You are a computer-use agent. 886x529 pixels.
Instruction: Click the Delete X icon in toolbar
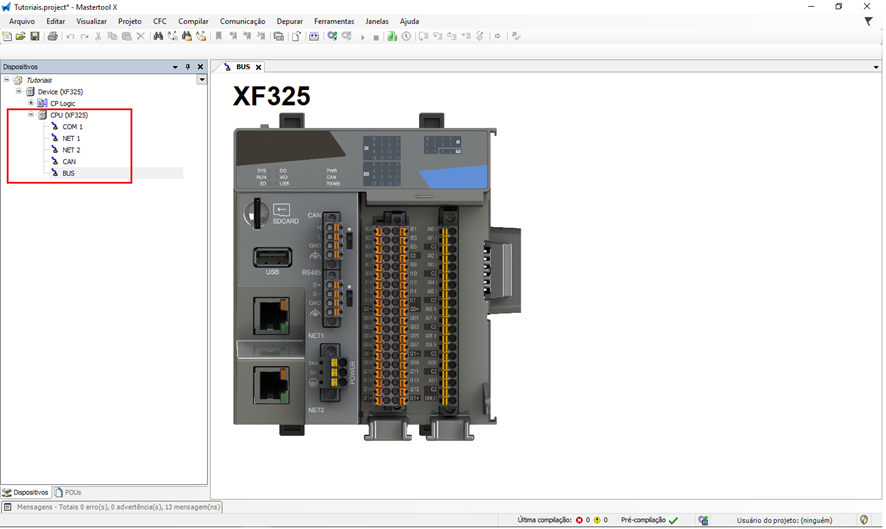[140, 37]
